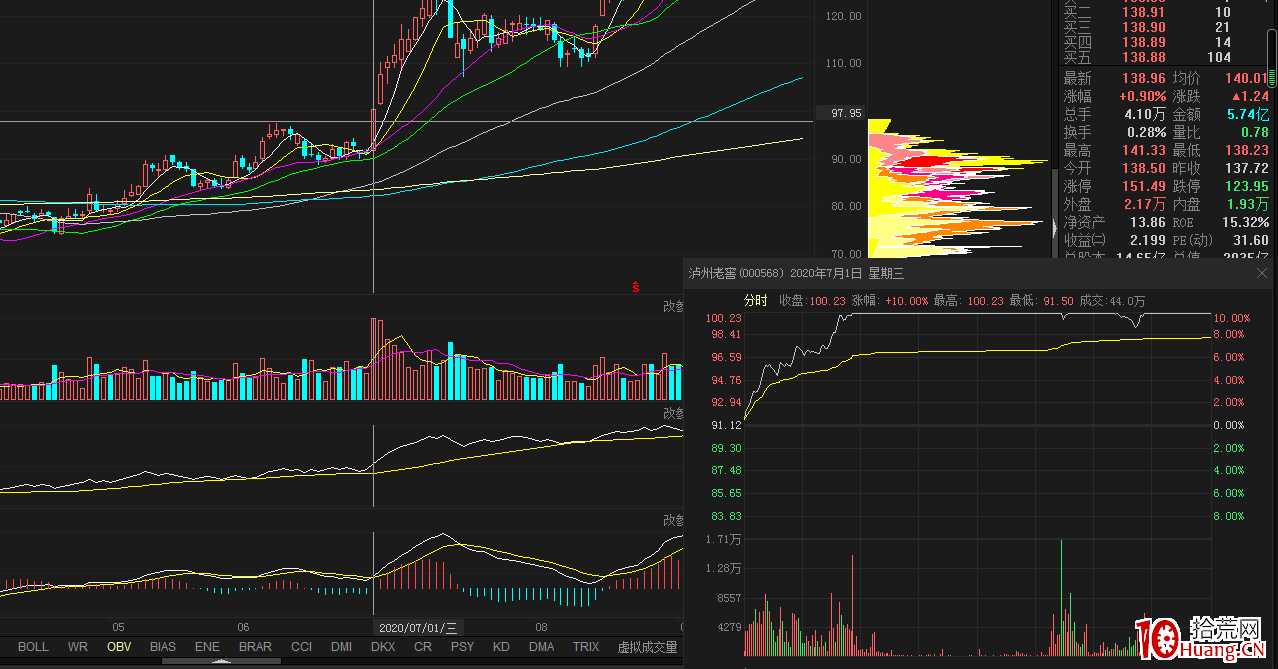The image size is (1278, 669).
Task: Open the TRIX indicator tab
Action: (x=586, y=647)
